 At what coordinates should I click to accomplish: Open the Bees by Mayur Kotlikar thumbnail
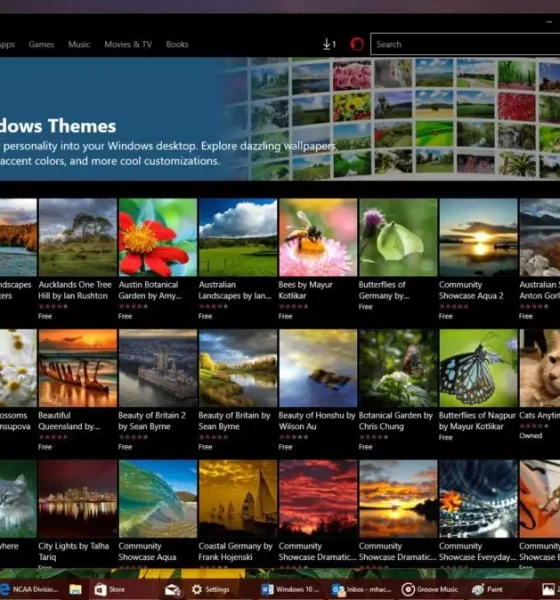pyautogui.click(x=318, y=237)
